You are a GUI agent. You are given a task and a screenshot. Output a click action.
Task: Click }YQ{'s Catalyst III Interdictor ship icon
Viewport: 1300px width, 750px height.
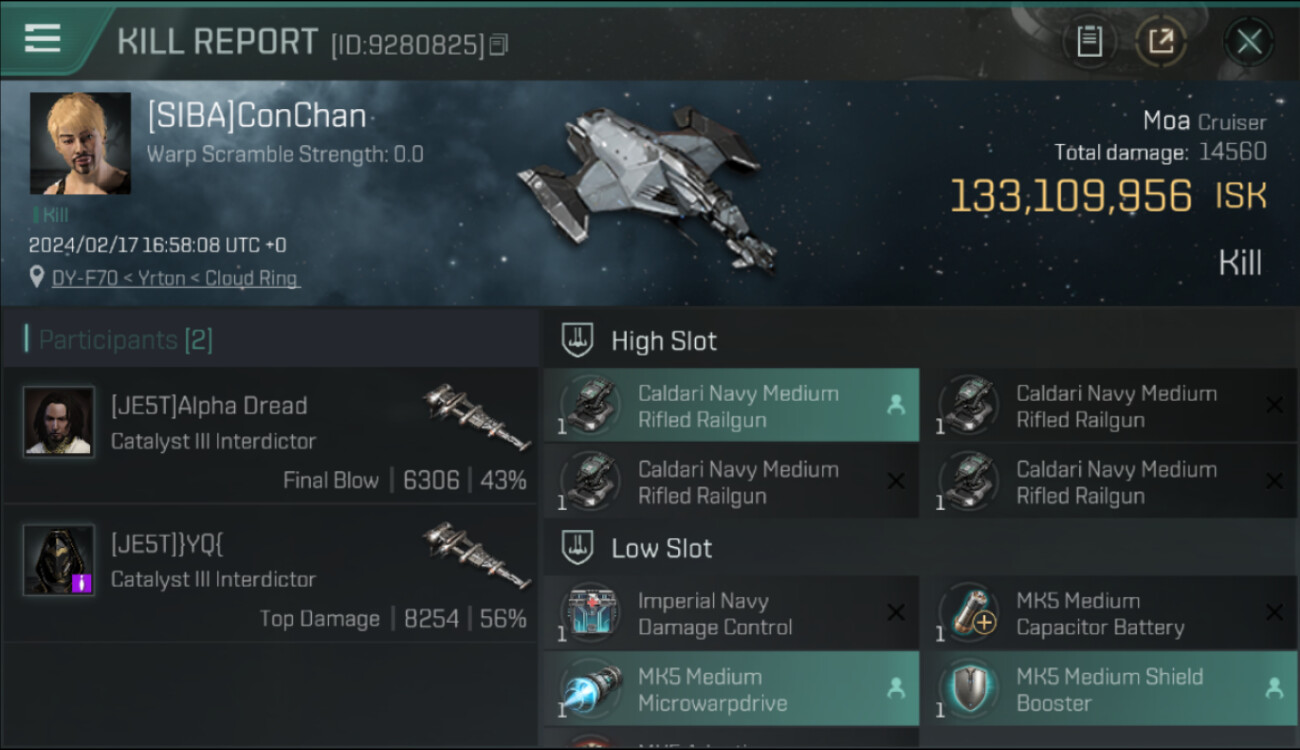click(477, 555)
